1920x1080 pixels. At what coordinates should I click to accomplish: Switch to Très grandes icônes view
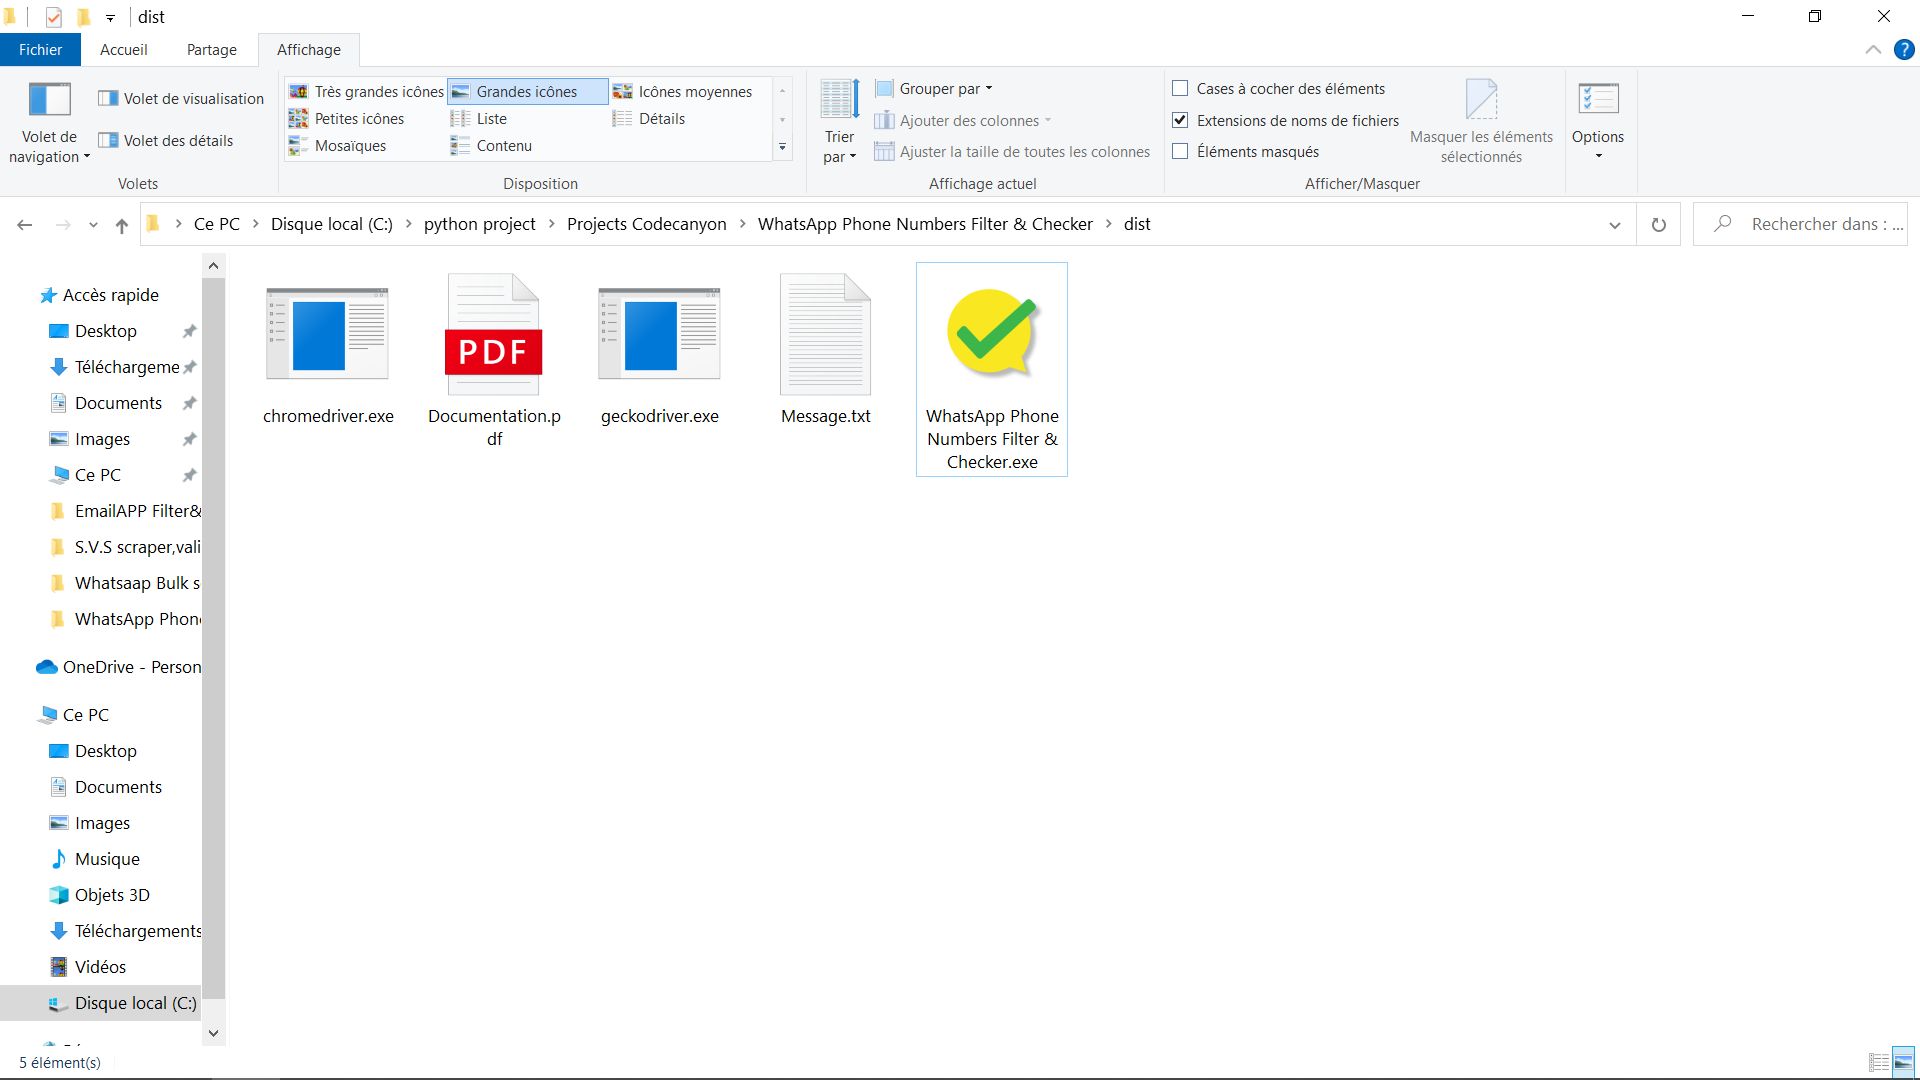click(x=366, y=91)
